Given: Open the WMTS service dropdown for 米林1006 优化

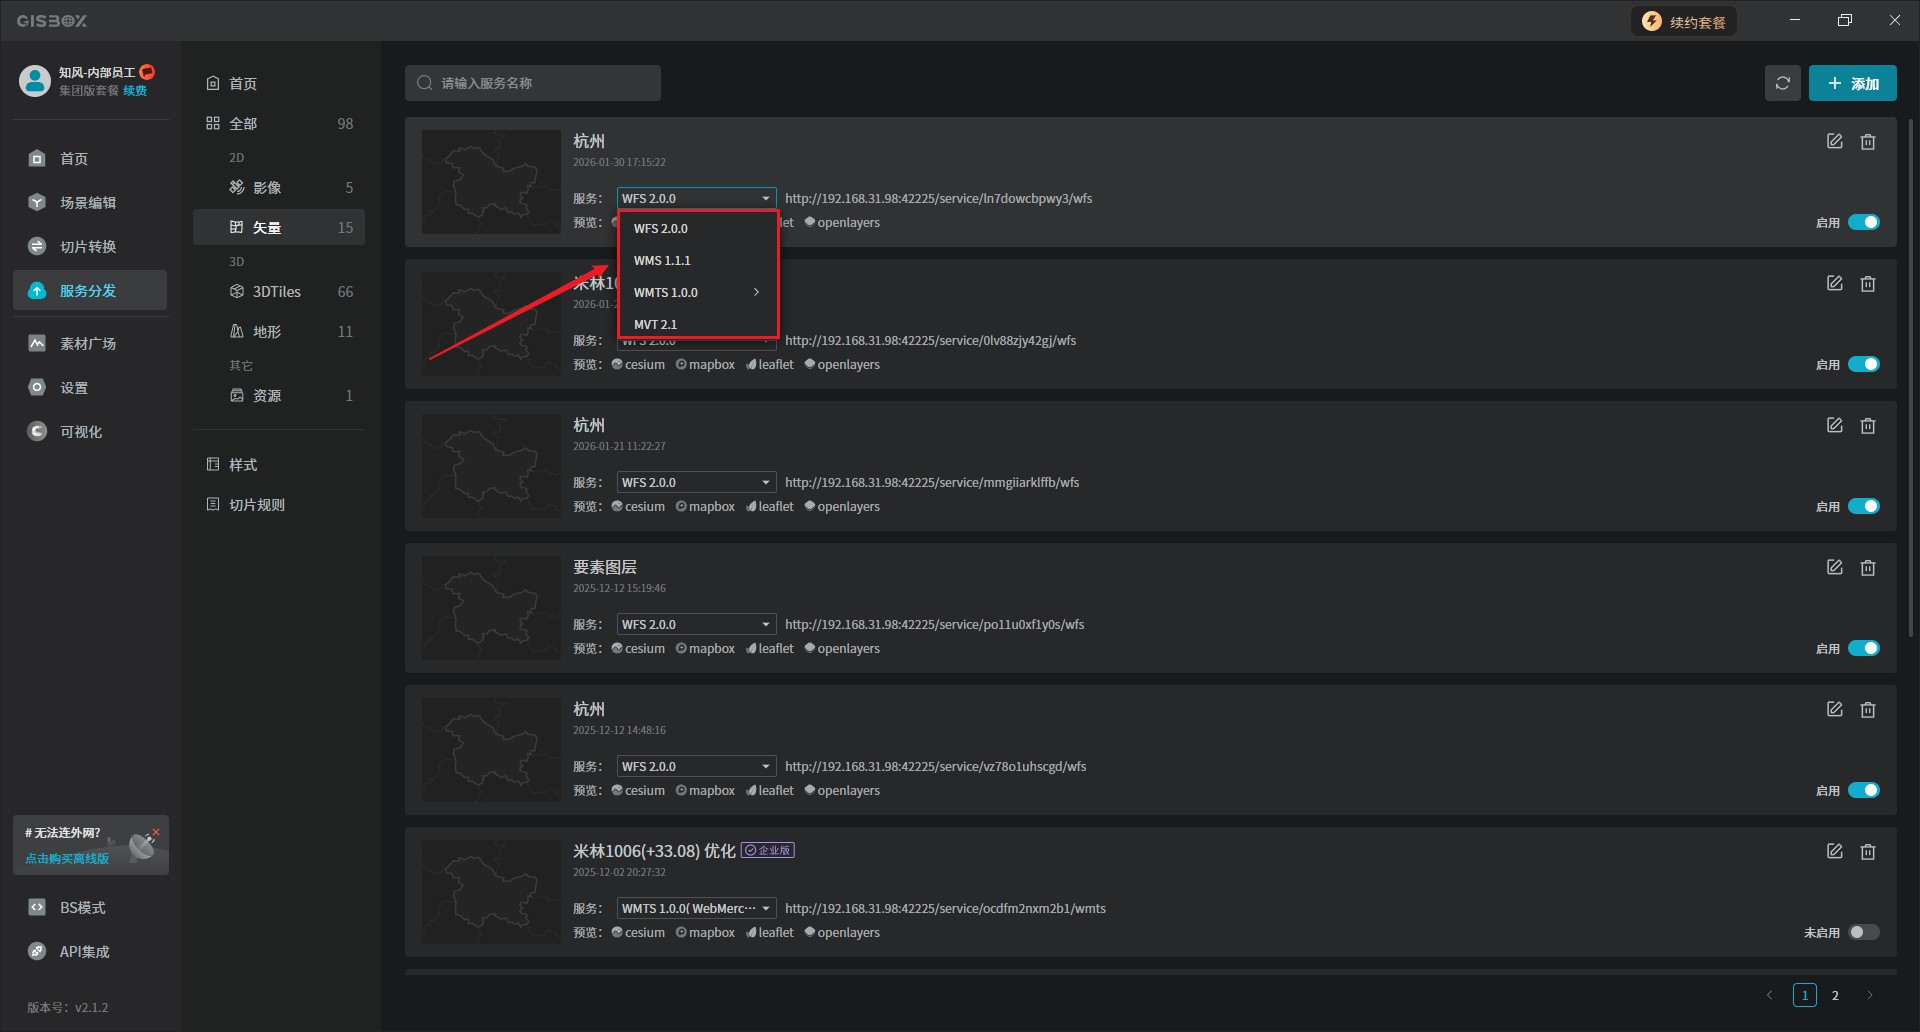Looking at the screenshot, I should (696, 909).
